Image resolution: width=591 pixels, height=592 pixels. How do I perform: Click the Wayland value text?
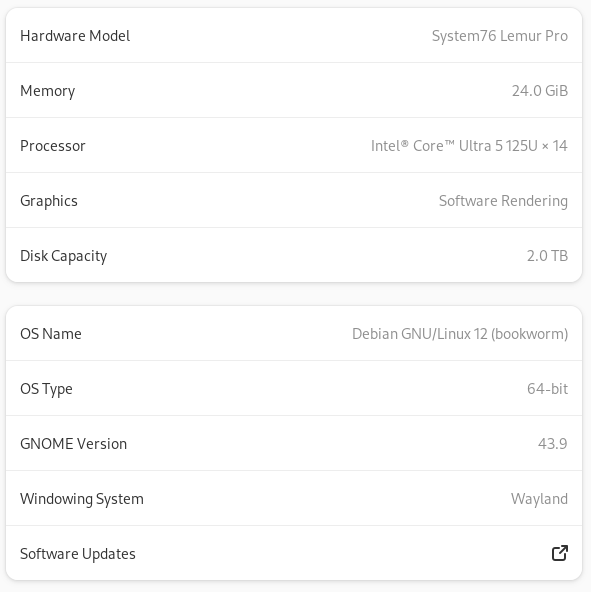(539, 499)
